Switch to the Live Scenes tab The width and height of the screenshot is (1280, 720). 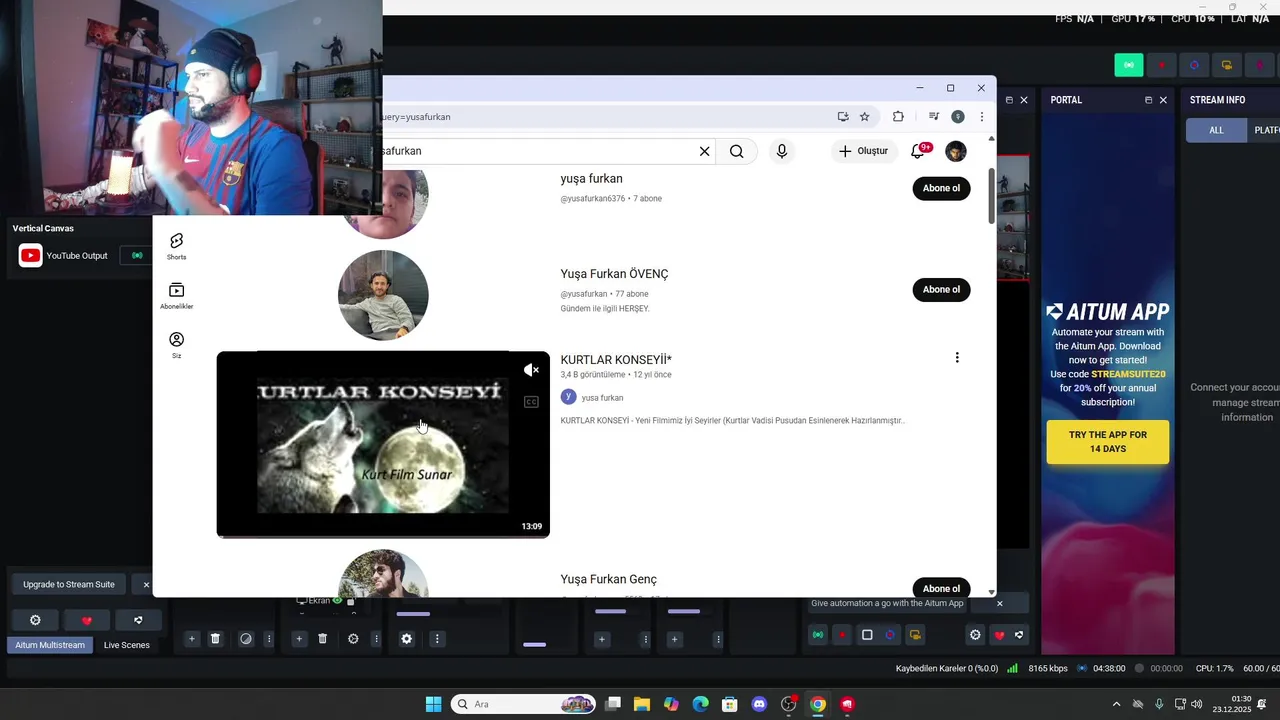click(x=127, y=645)
